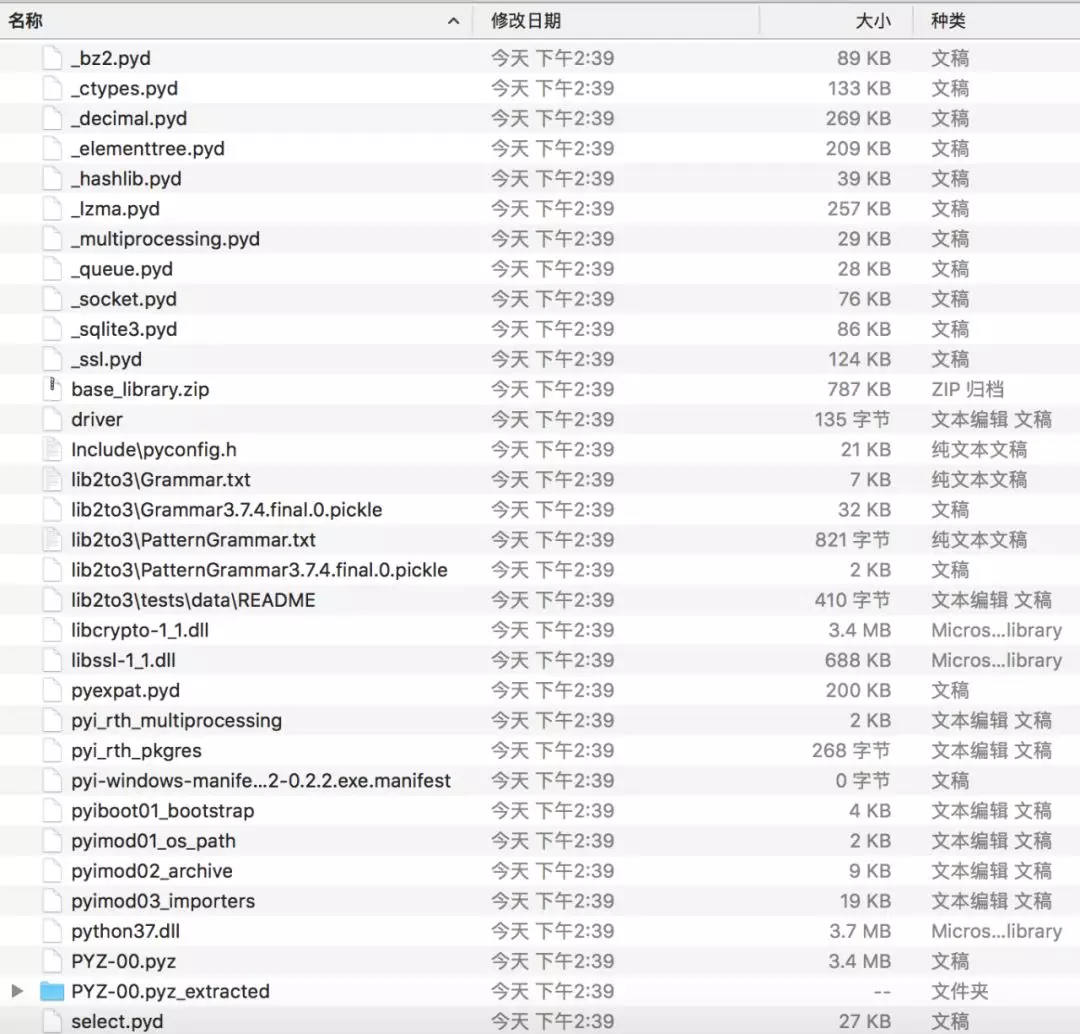This screenshot has width=1080, height=1034.
Task: Select the document icon beside lib2to3\Grammar.txt
Action: [x=50, y=479]
